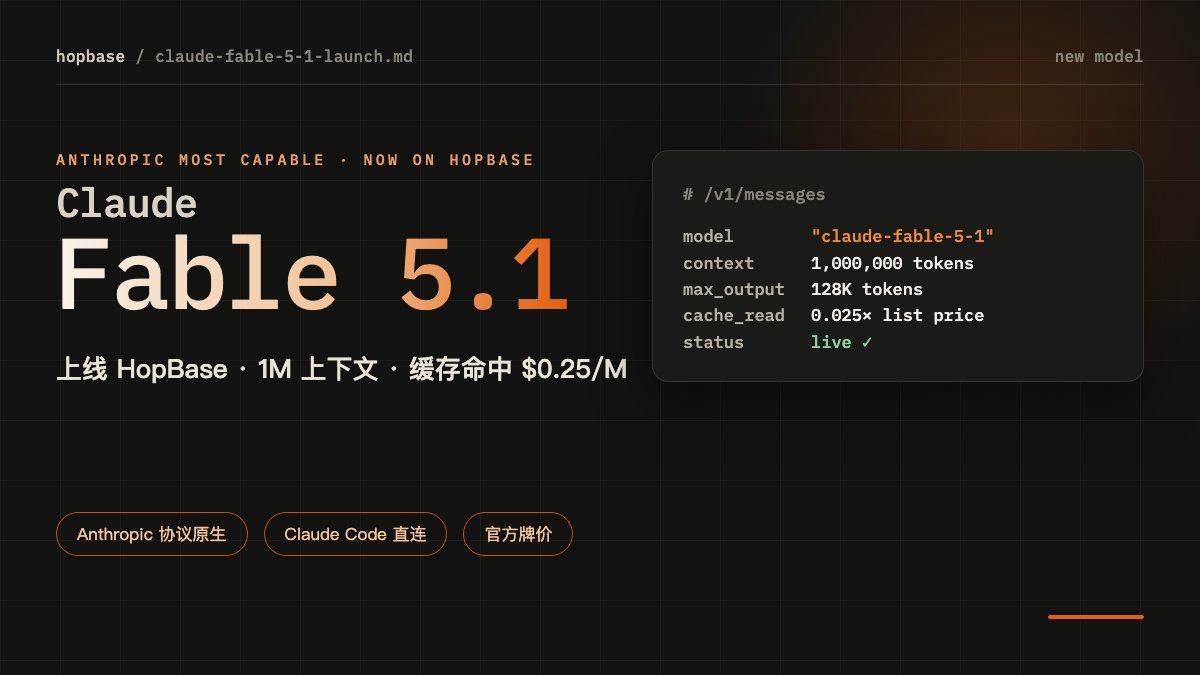Click the "model" key label
The width and height of the screenshot is (1200, 675).
(x=708, y=236)
